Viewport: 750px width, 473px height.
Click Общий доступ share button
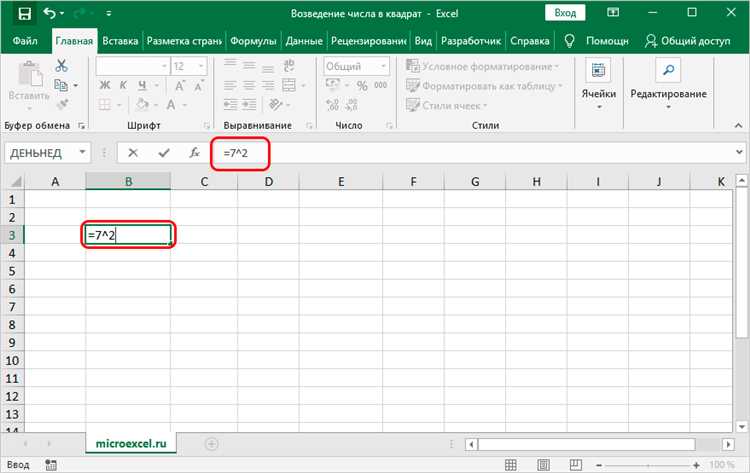pos(688,41)
